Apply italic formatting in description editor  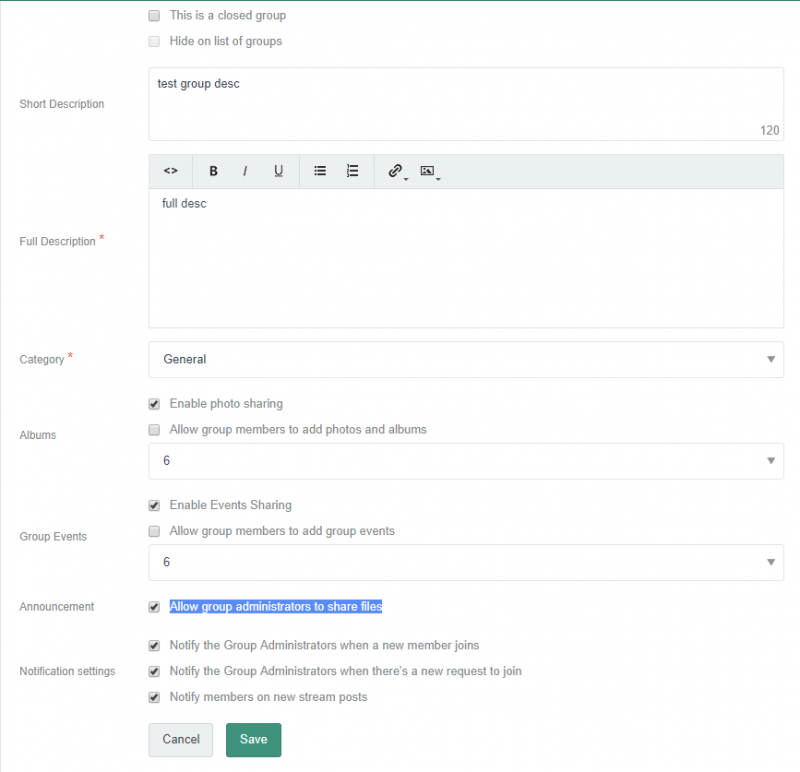245,171
